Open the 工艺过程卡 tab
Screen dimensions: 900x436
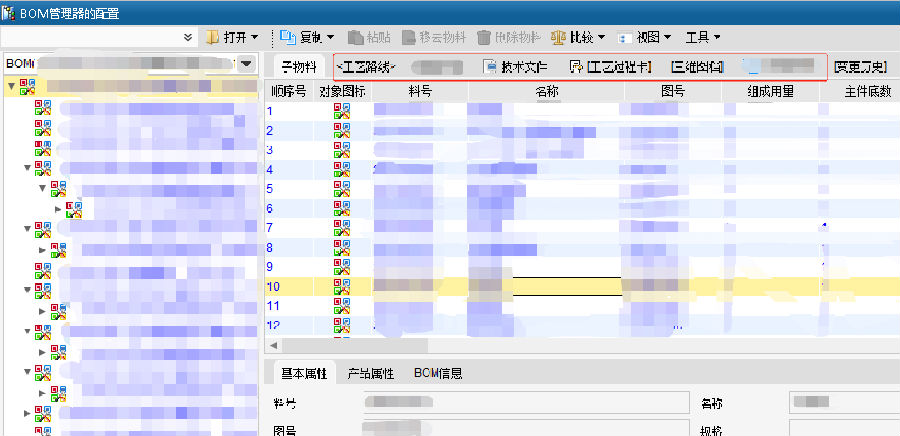[x=610, y=67]
